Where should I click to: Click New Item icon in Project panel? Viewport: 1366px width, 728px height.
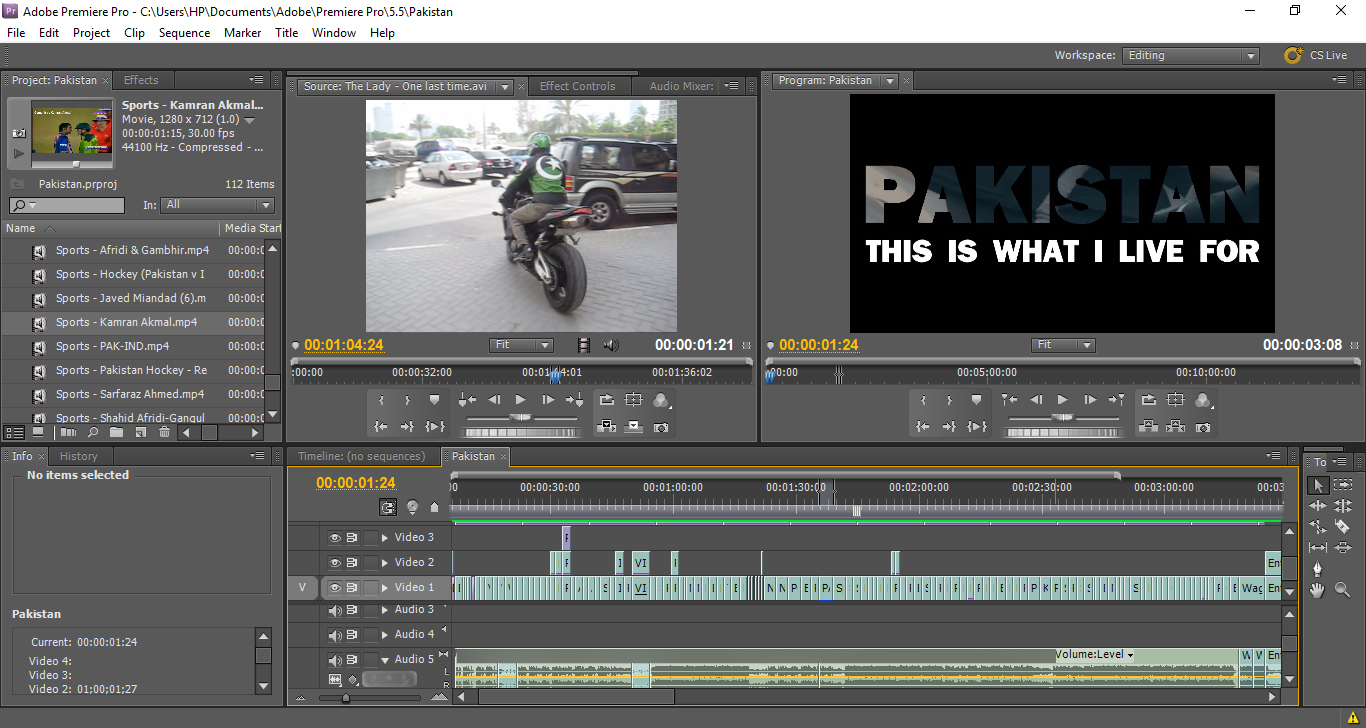[x=140, y=432]
